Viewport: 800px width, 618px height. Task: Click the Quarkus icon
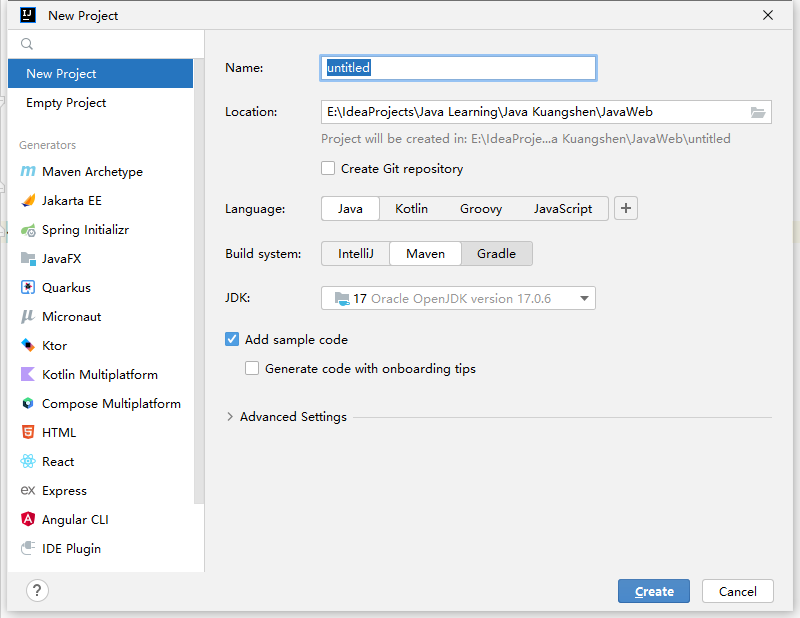tap(28, 287)
